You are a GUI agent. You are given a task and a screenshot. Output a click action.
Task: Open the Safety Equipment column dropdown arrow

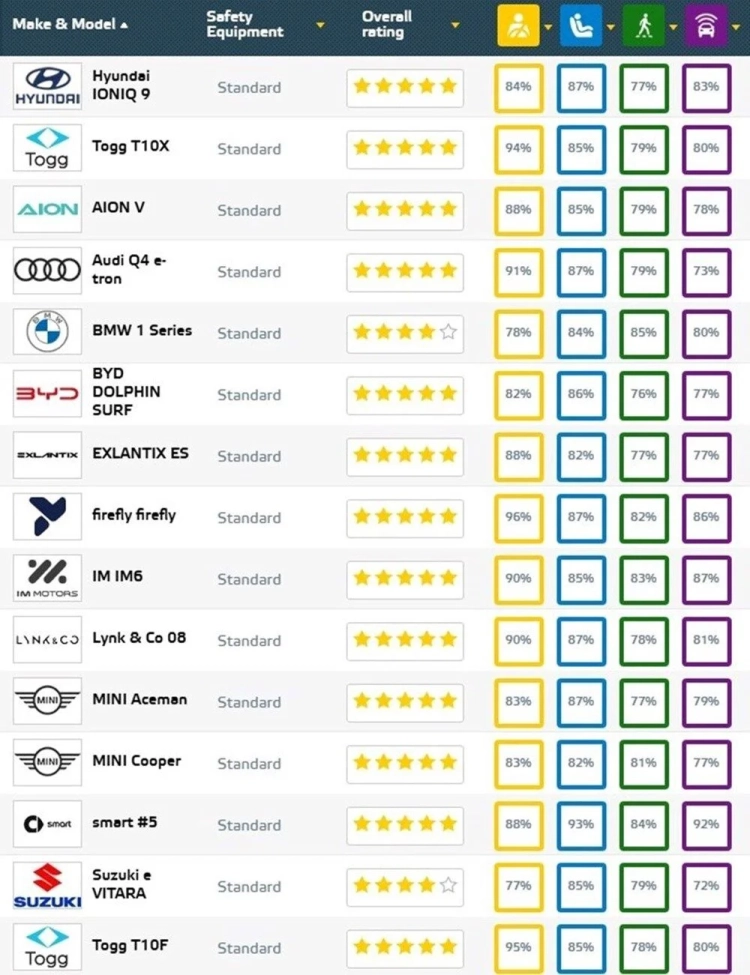[x=320, y=25]
